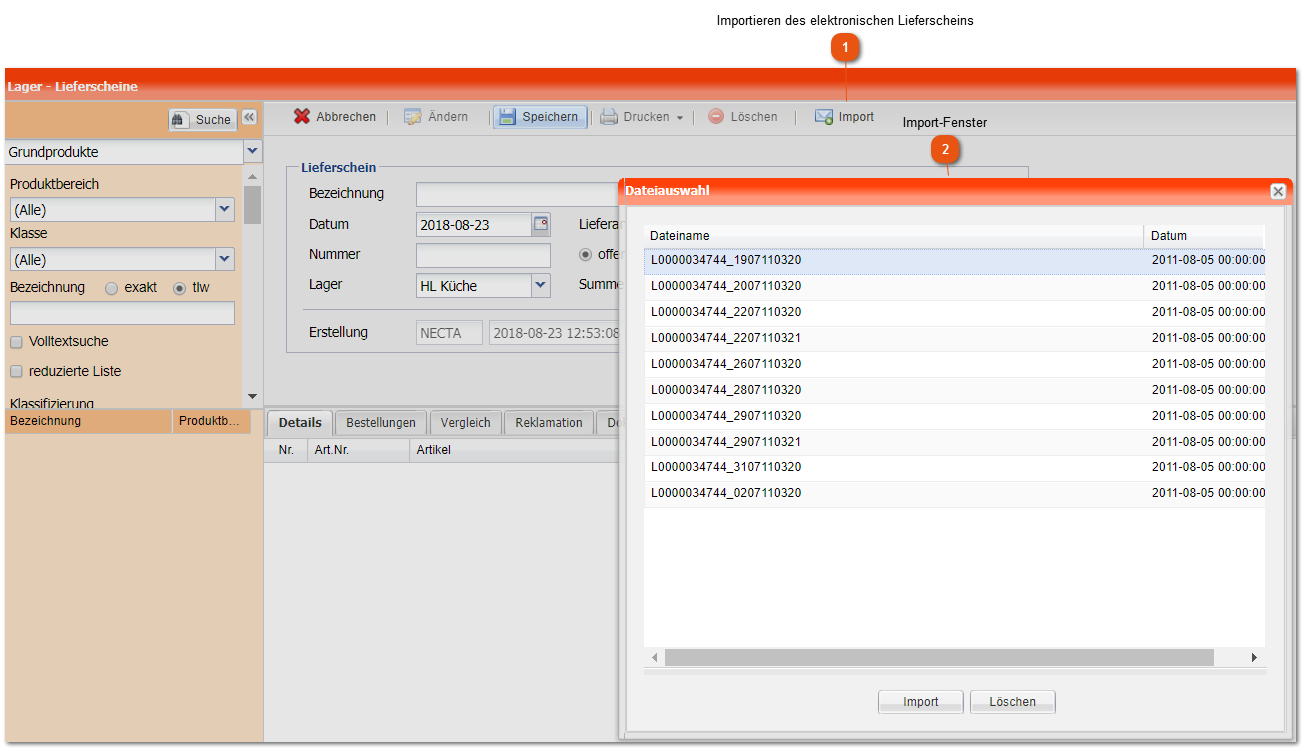Click the Produktb... column header
Viewport: 1305px width, 751px height.
pyautogui.click(x=211, y=421)
